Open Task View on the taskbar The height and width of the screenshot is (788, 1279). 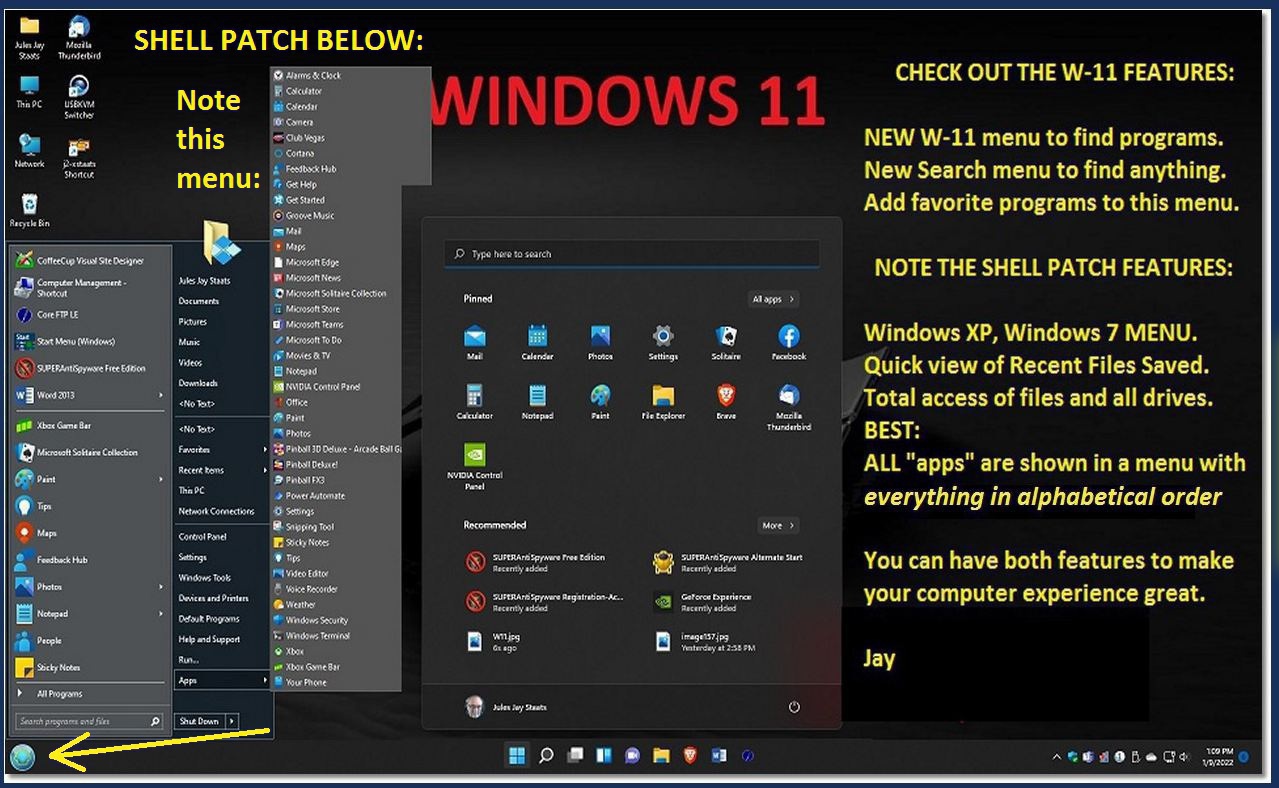[x=575, y=755]
